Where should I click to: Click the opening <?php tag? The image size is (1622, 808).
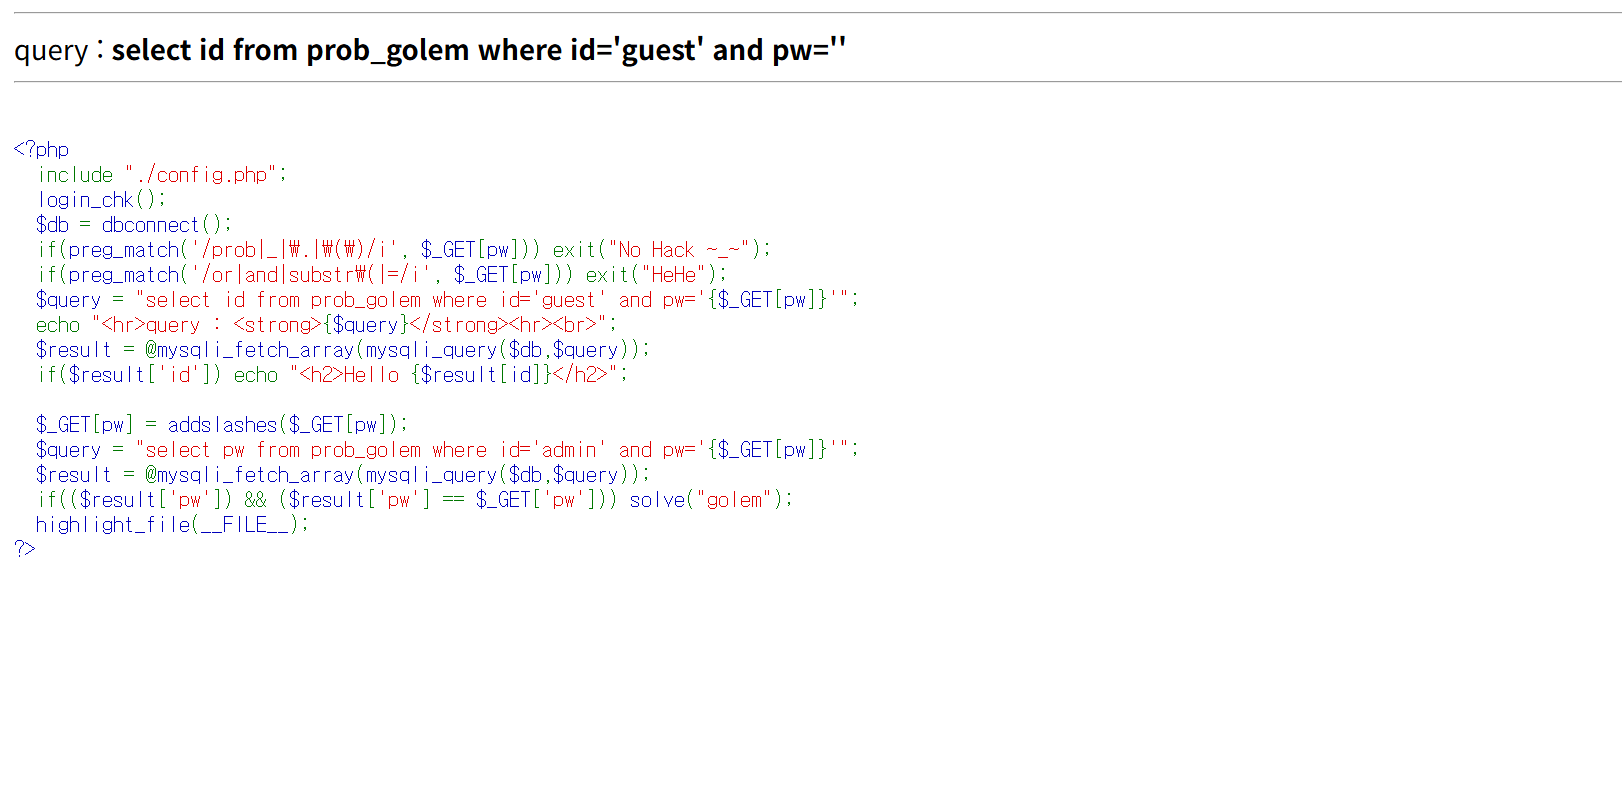click(41, 149)
